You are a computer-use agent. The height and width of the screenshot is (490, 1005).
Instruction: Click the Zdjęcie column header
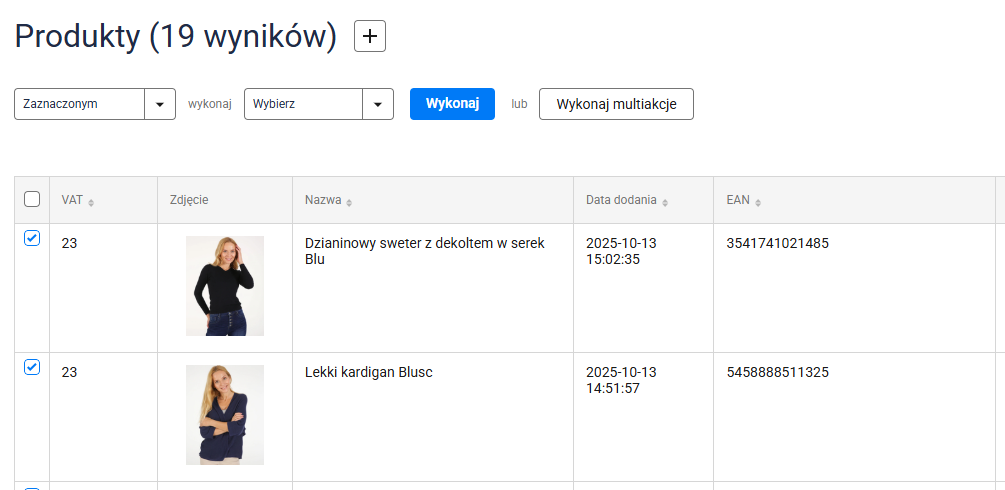pyautogui.click(x=189, y=200)
